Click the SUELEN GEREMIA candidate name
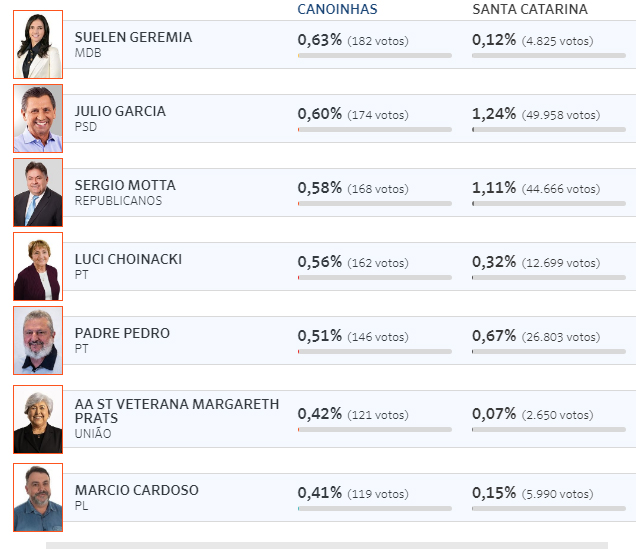636x549 pixels. 133,37
